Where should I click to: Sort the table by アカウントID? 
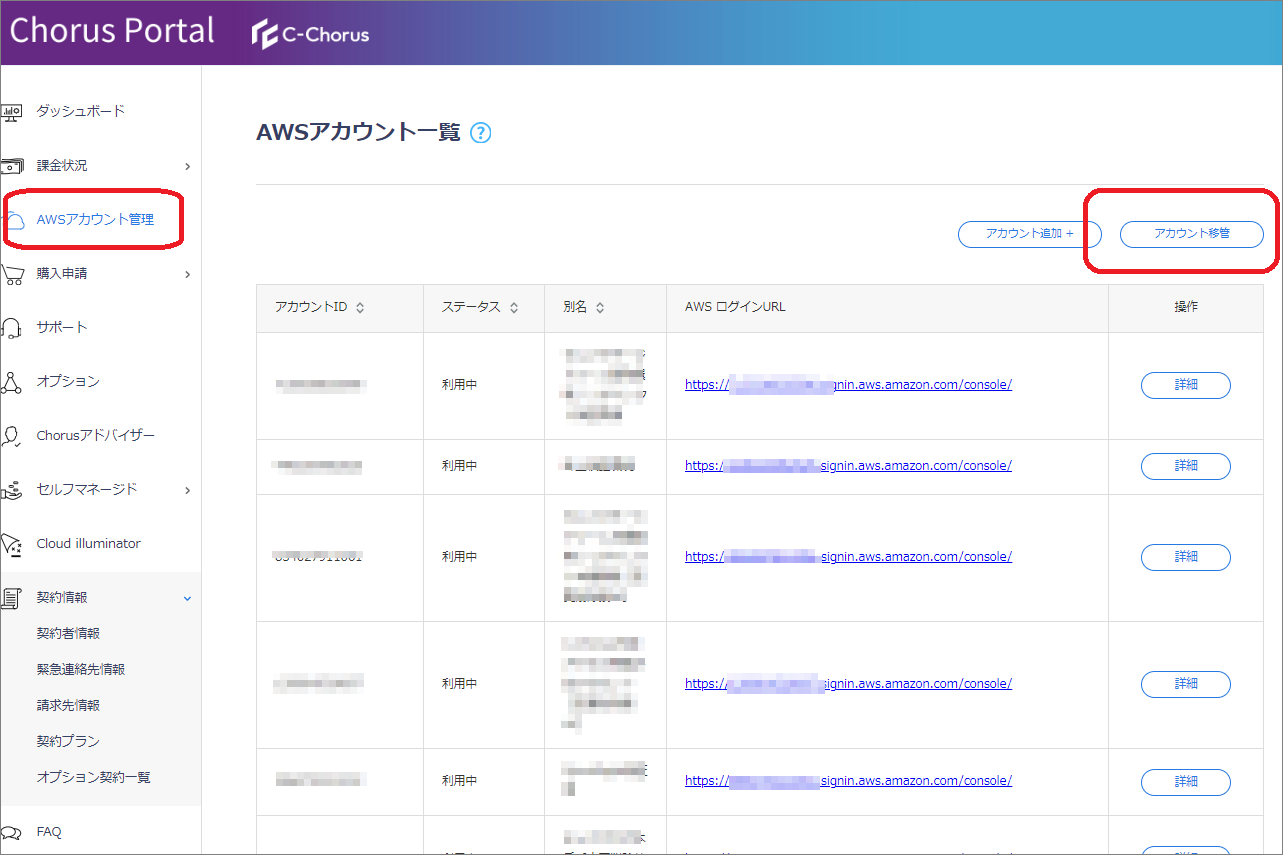(x=360, y=308)
